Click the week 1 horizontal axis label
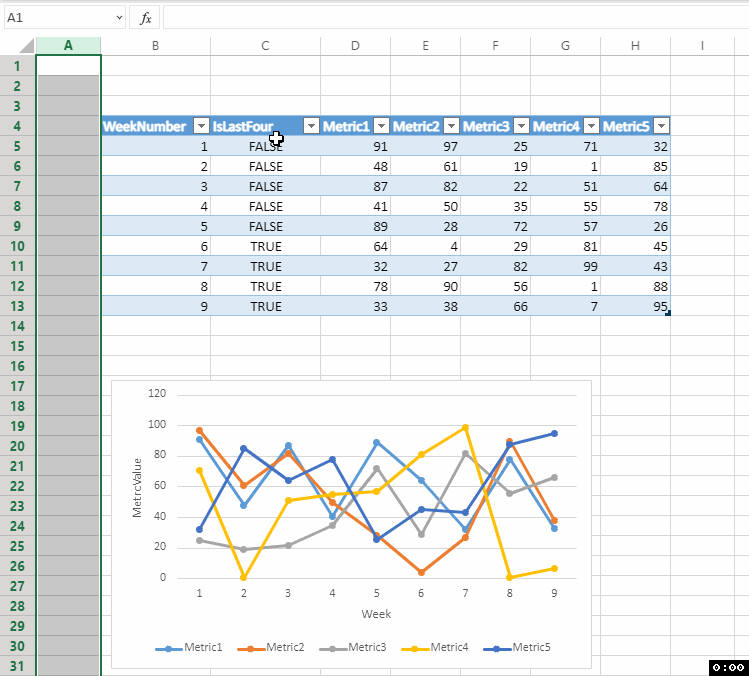 point(199,593)
